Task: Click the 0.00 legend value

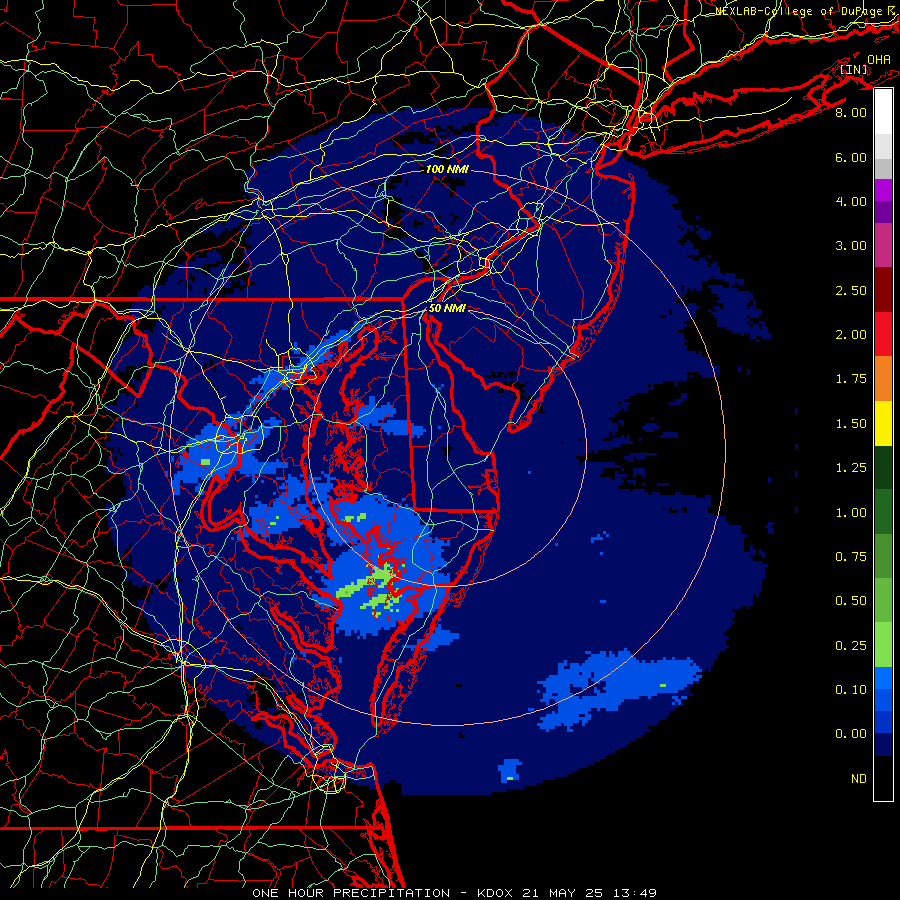Action: point(851,734)
